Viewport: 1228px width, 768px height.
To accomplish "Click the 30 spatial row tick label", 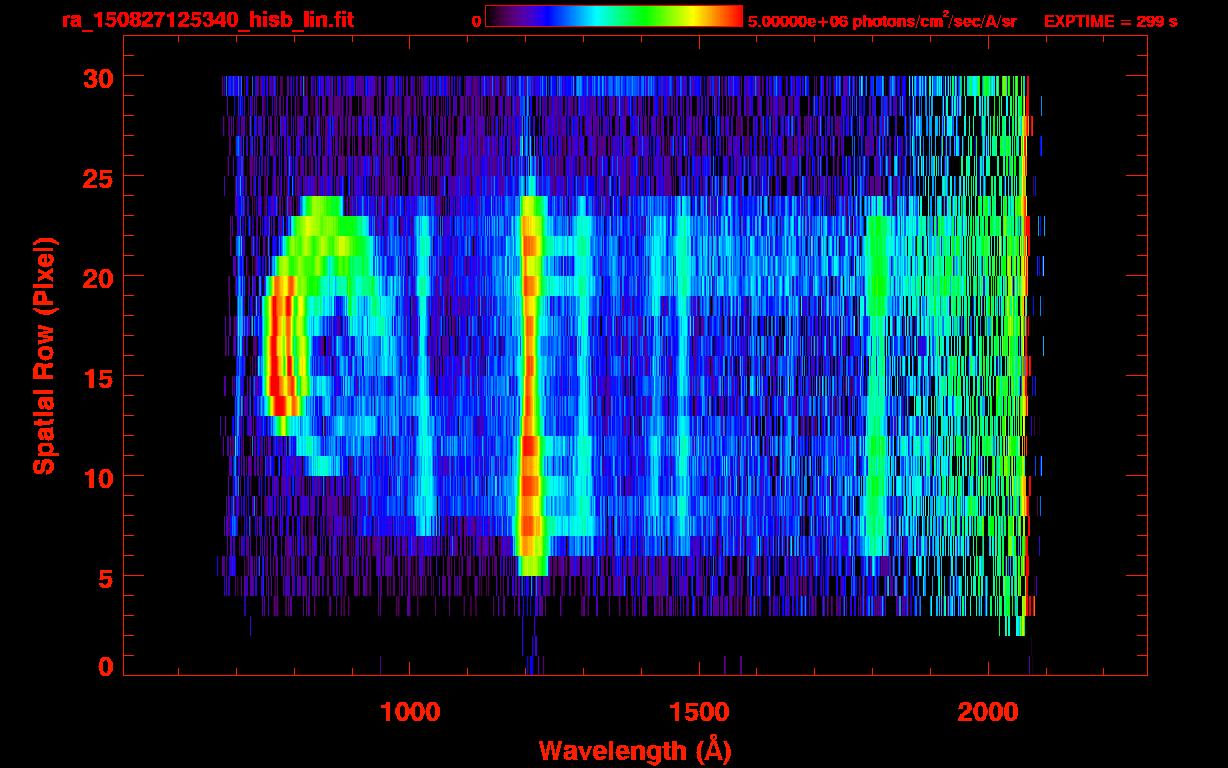I will (x=98, y=77).
